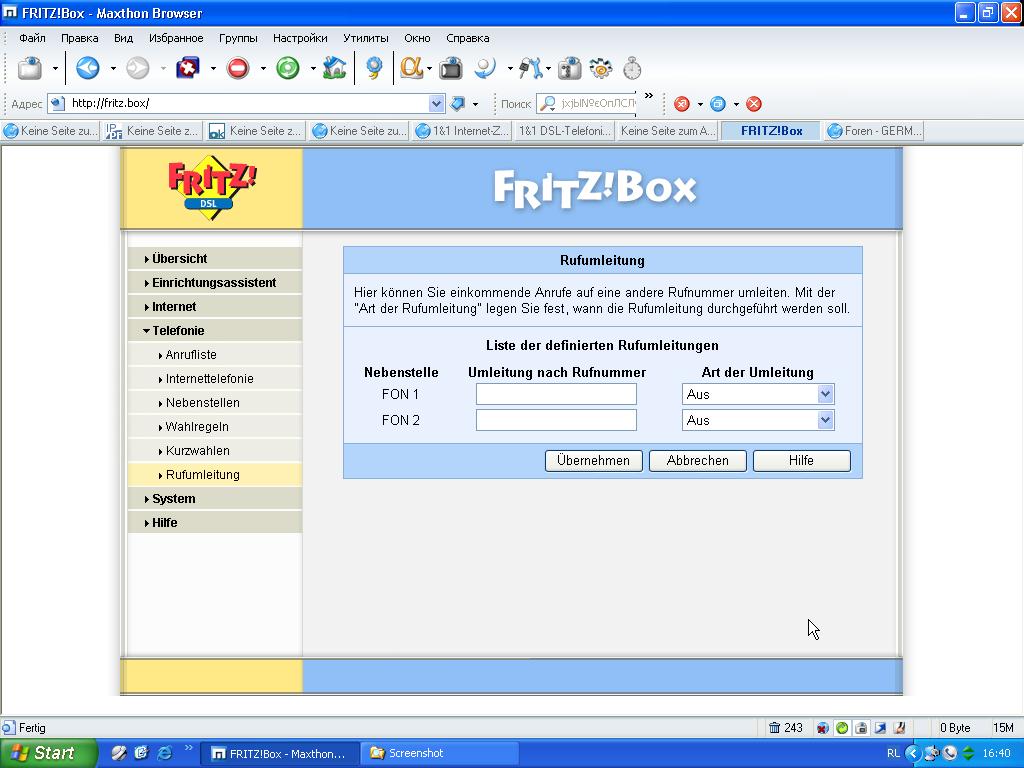Image resolution: width=1024 pixels, height=768 pixels.
Task: Click the orange alpha text-size icon
Action: 411,68
